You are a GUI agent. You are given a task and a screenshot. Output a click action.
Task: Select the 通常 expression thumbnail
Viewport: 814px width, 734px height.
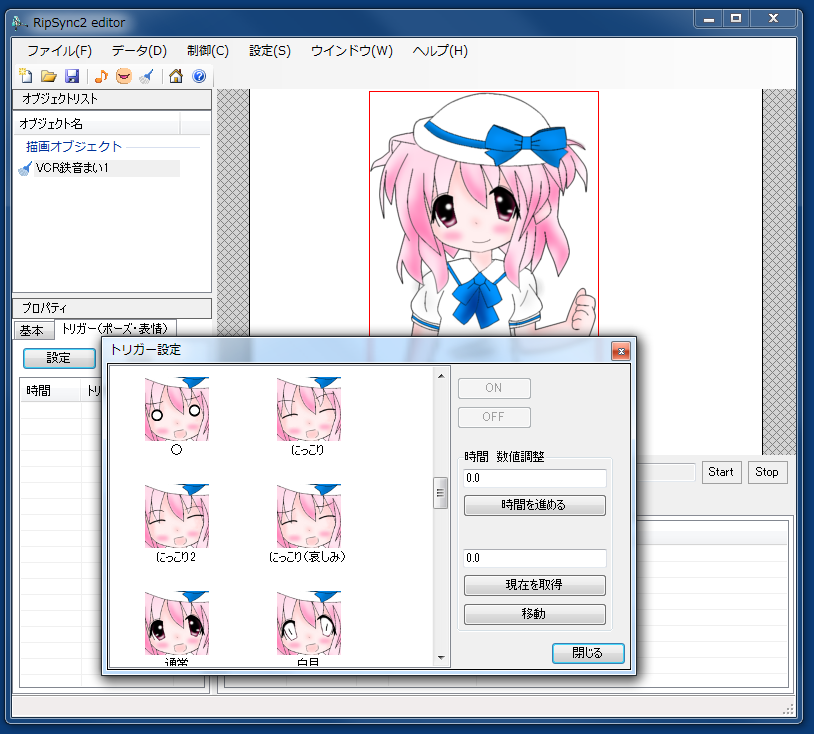click(177, 623)
